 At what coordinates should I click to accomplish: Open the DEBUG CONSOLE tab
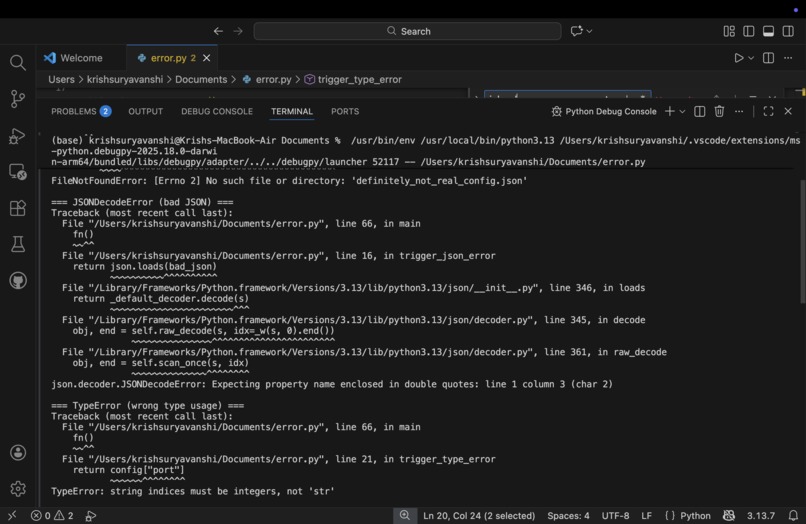pos(217,112)
